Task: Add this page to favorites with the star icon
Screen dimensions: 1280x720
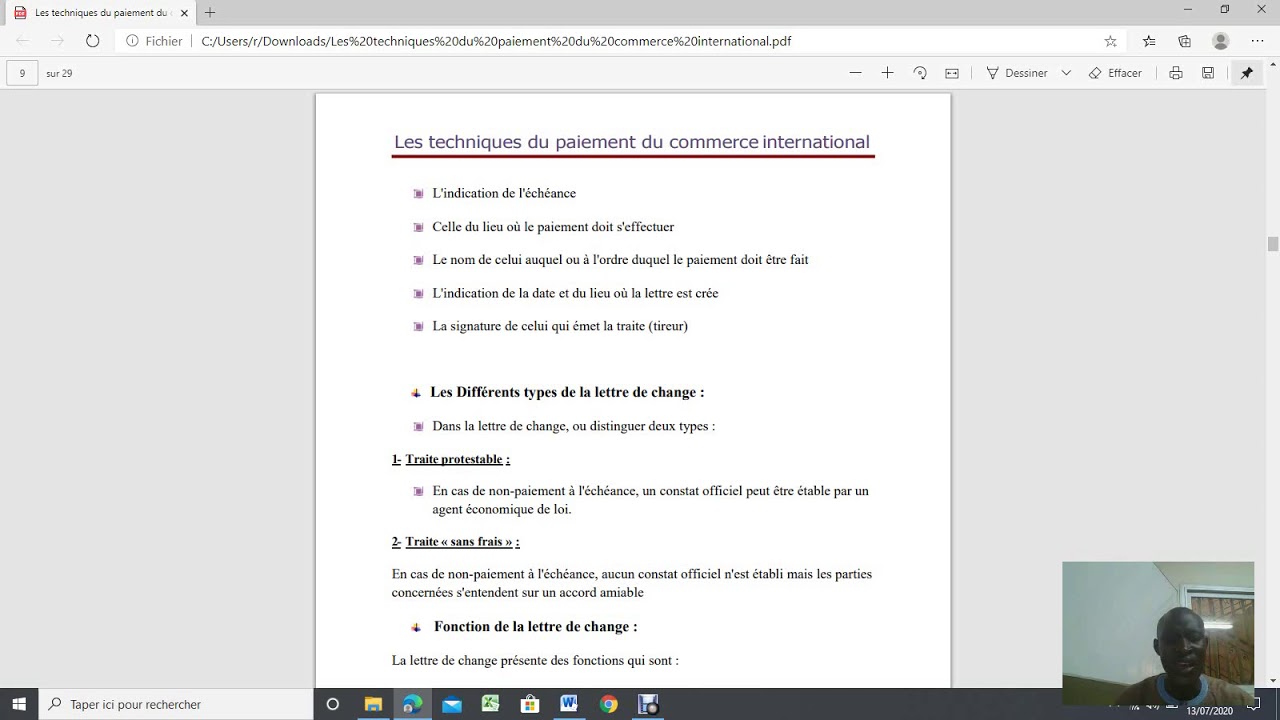Action: [x=1110, y=41]
